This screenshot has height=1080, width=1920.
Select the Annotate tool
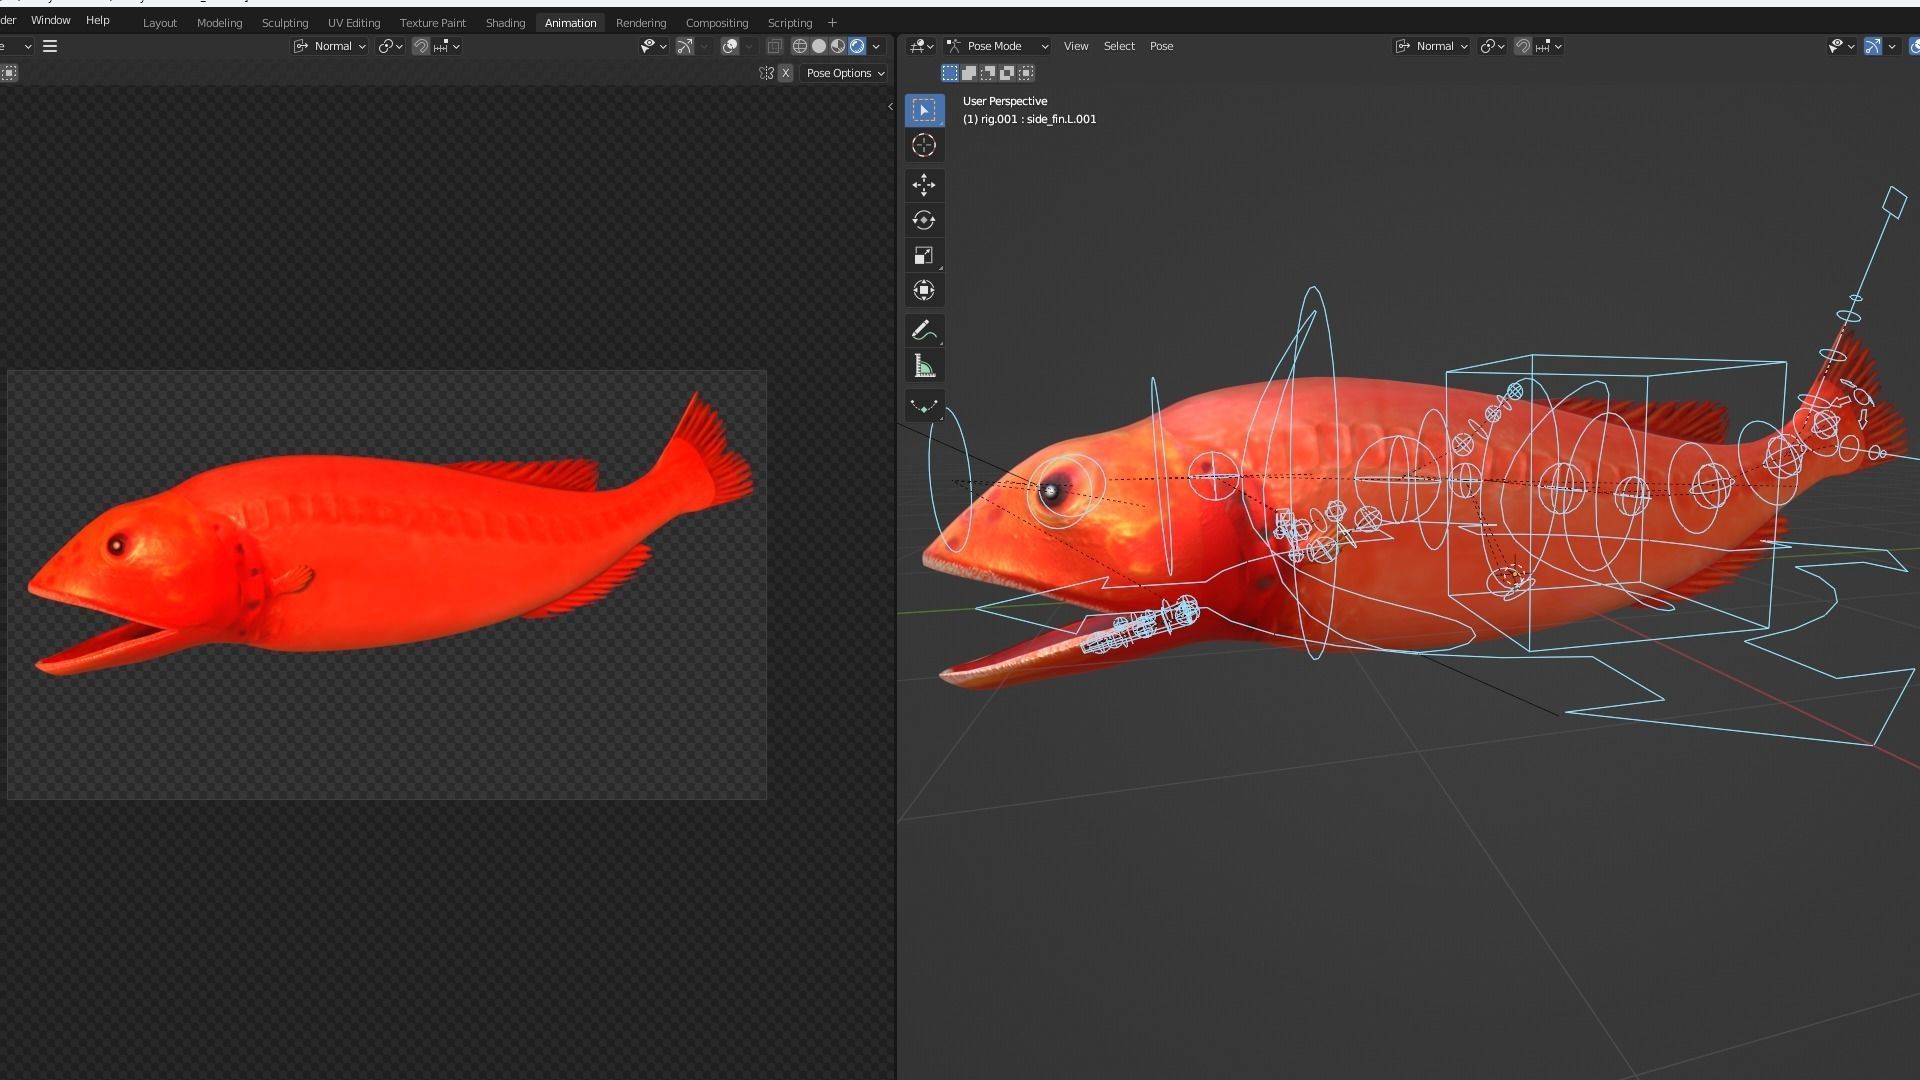(x=924, y=330)
